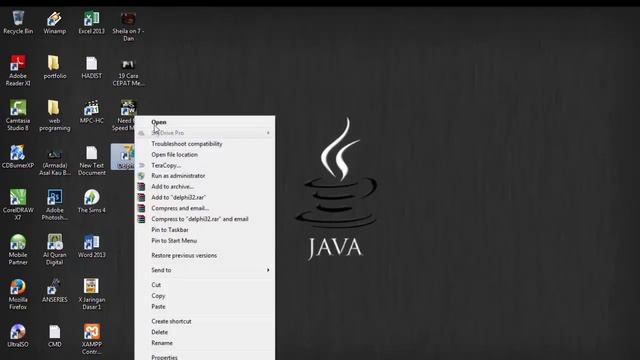Choose Delete in the context menu
The image size is (640, 360).
coord(205,332)
